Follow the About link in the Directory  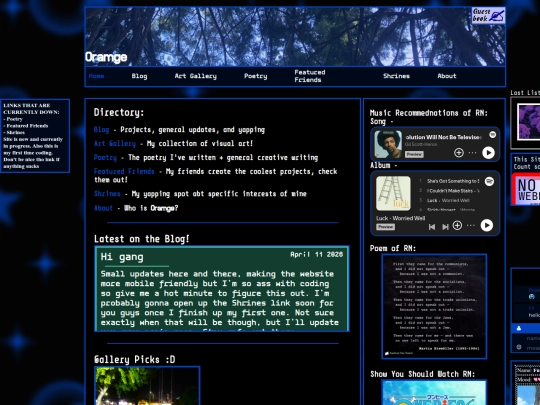point(103,208)
